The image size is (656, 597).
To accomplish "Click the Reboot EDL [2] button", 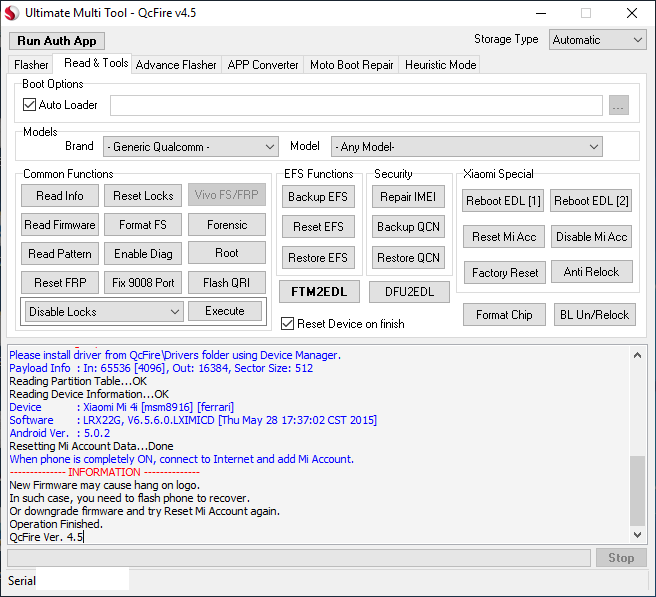I will tap(591, 201).
